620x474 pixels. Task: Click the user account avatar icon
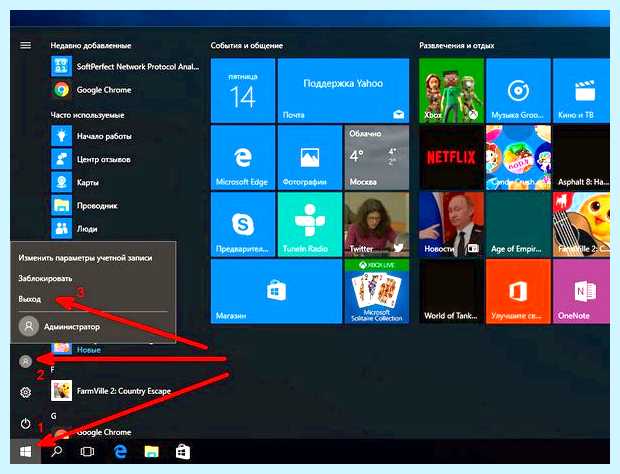pyautogui.click(x=25, y=361)
